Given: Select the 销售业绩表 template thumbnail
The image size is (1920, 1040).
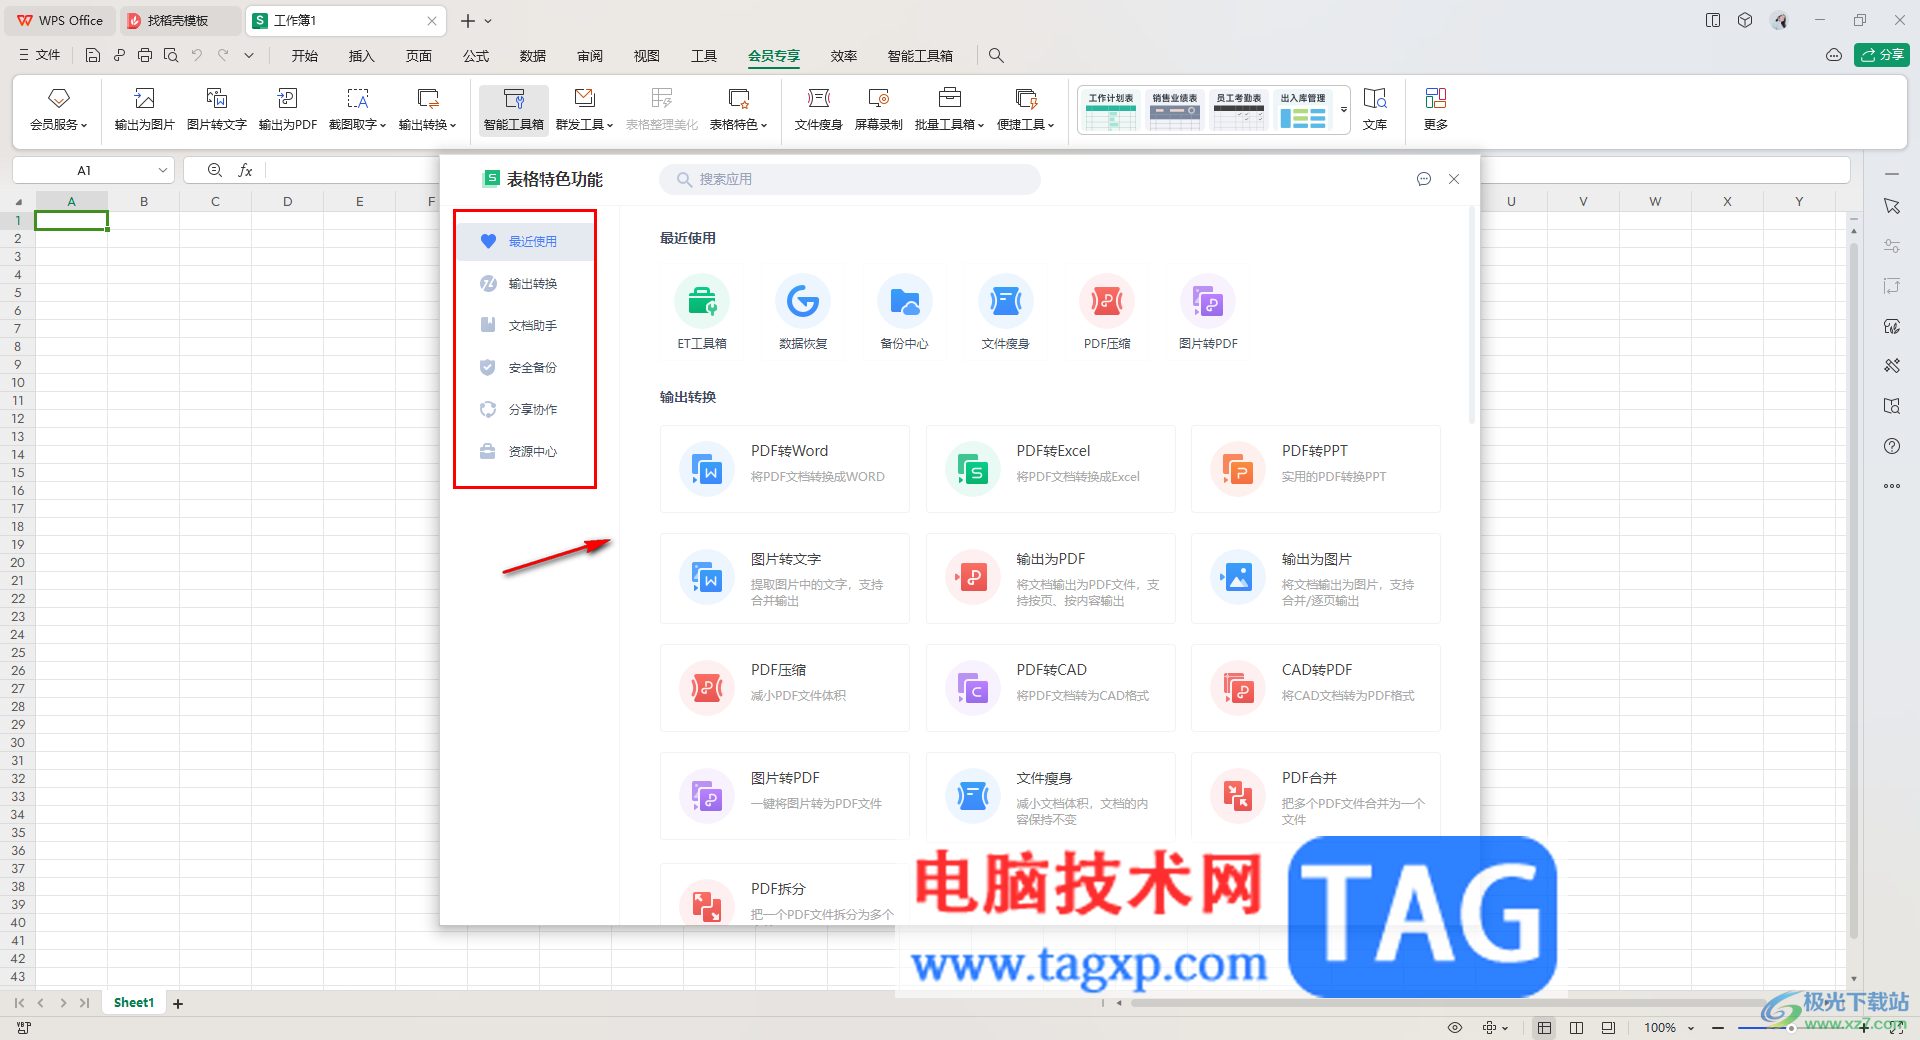Looking at the screenshot, I should (x=1175, y=110).
